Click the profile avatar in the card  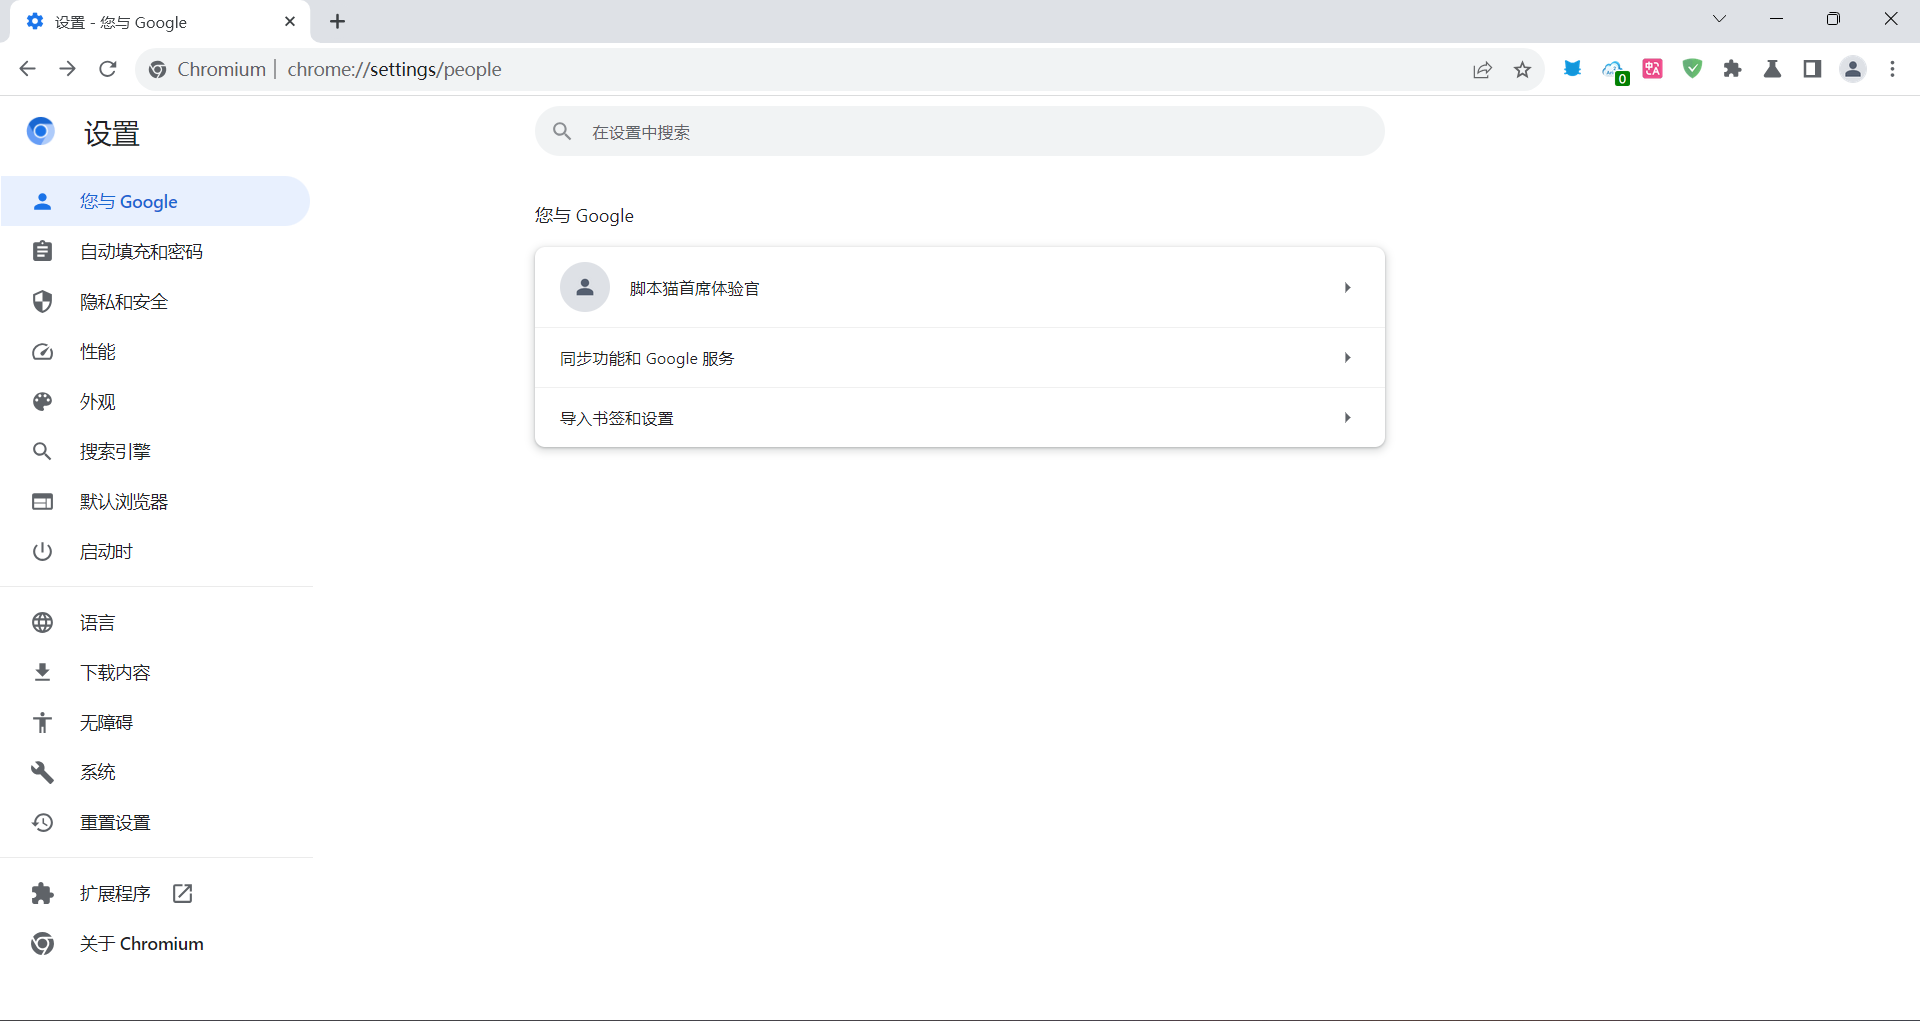pyautogui.click(x=585, y=288)
